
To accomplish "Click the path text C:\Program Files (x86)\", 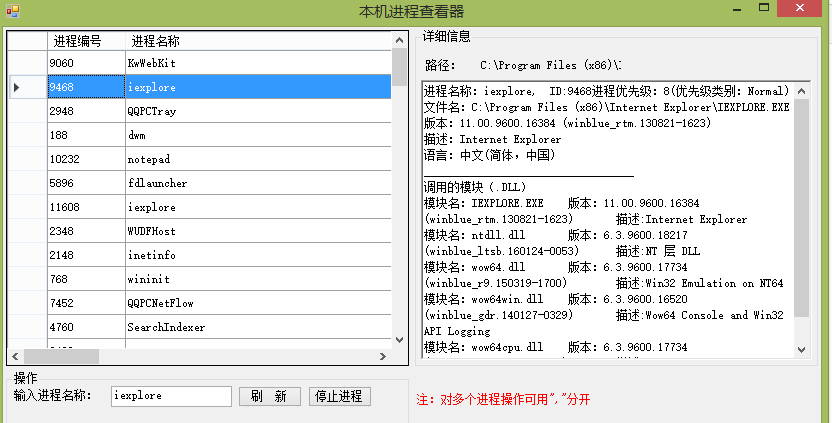I will pos(551,65).
